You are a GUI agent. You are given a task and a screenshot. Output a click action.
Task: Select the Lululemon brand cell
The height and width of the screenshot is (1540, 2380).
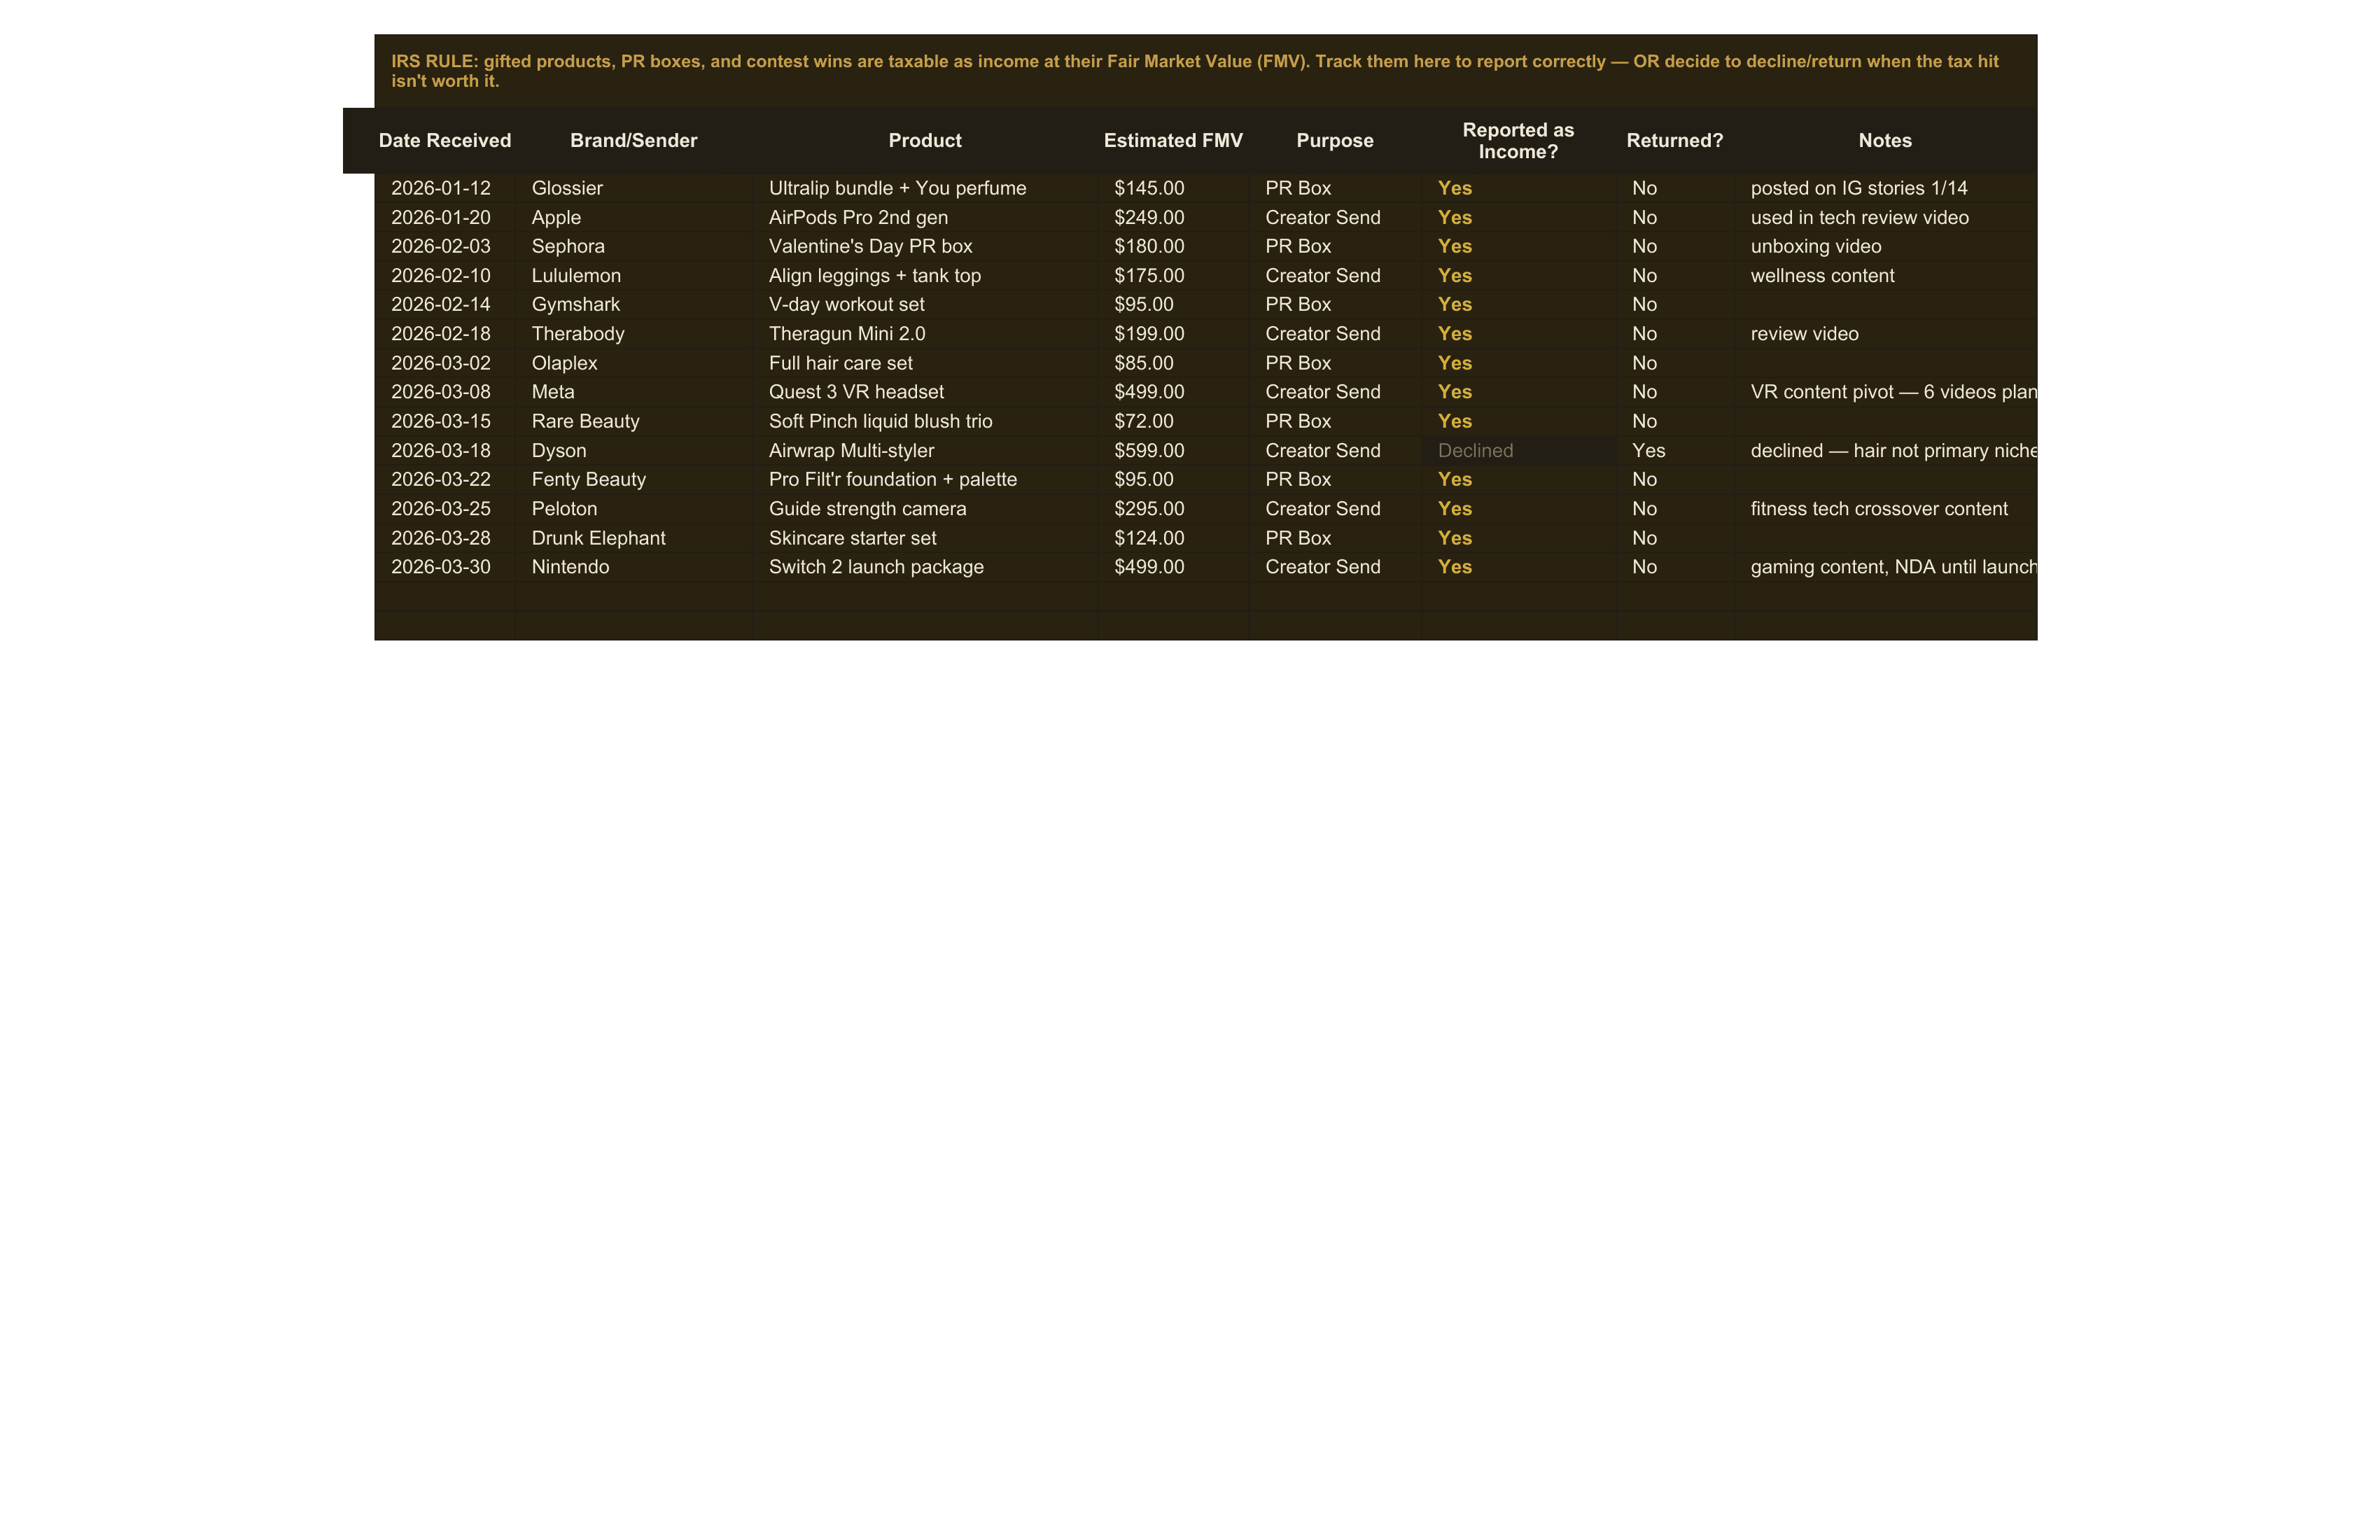click(x=633, y=275)
